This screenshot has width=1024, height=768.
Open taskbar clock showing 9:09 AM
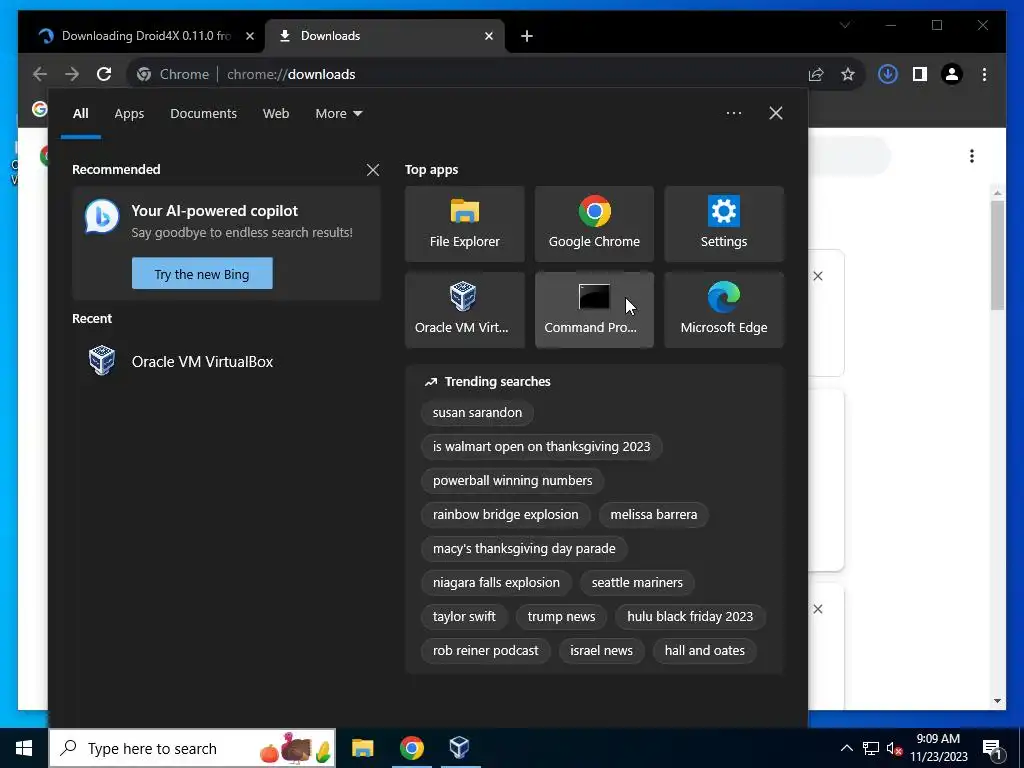(938, 748)
